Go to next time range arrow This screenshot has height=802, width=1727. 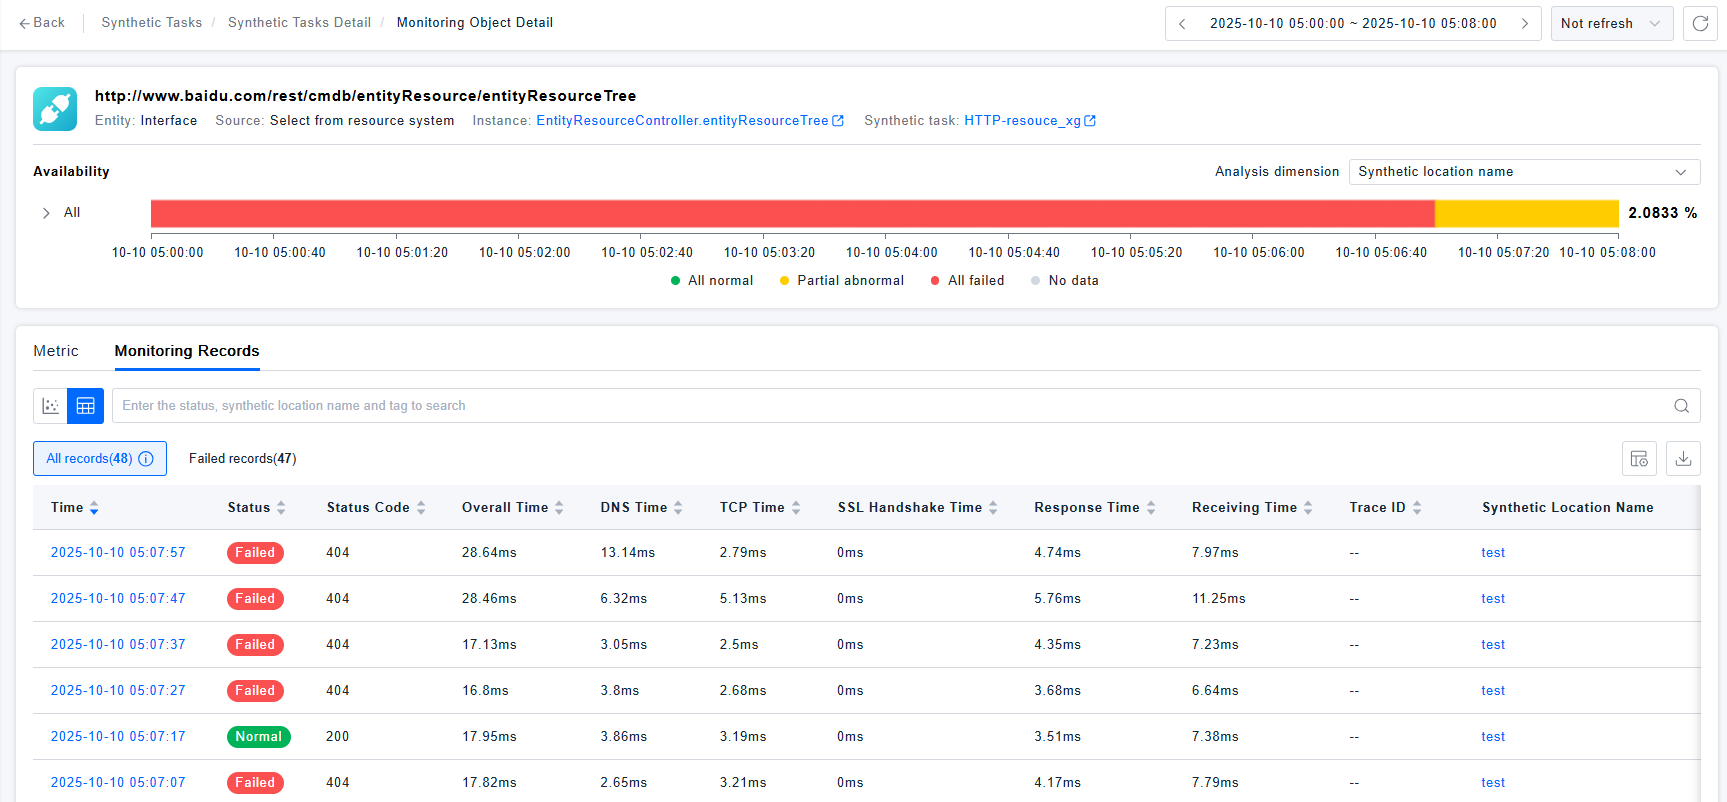pos(1524,24)
